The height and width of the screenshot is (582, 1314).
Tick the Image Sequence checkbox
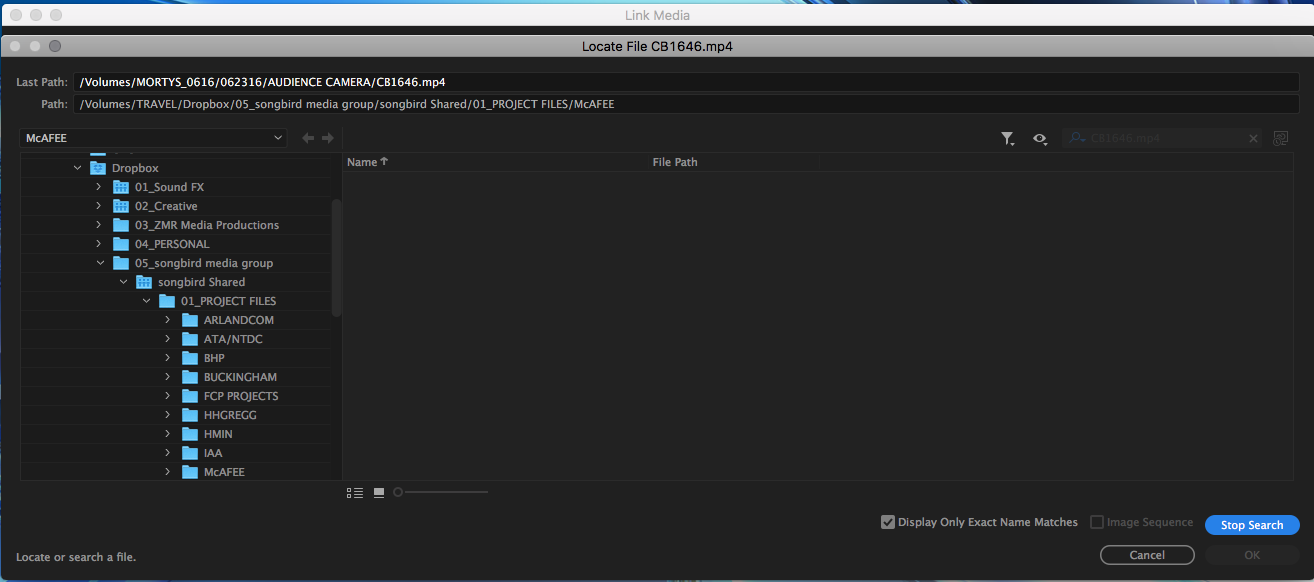click(x=1097, y=522)
